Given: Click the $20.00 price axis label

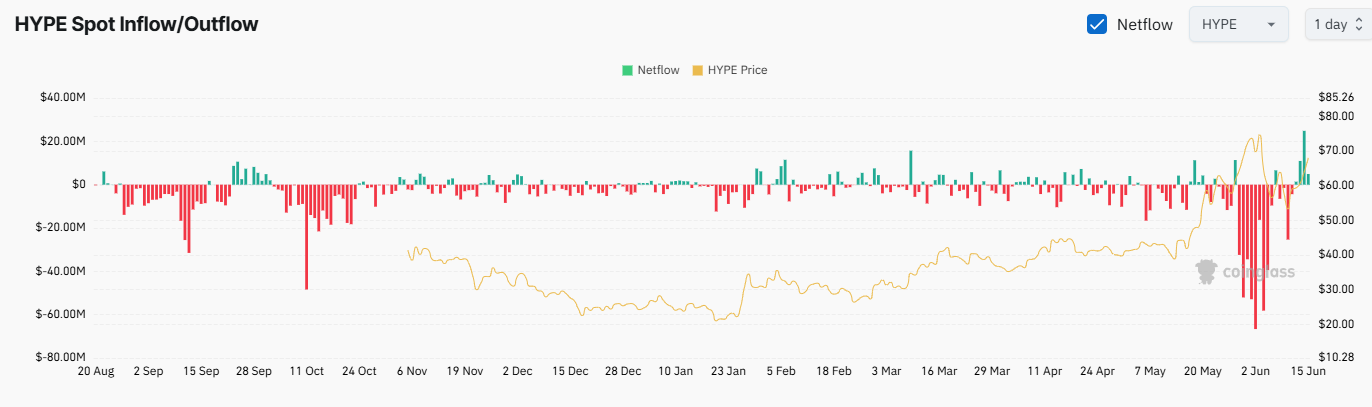Looking at the screenshot, I should [1337, 325].
